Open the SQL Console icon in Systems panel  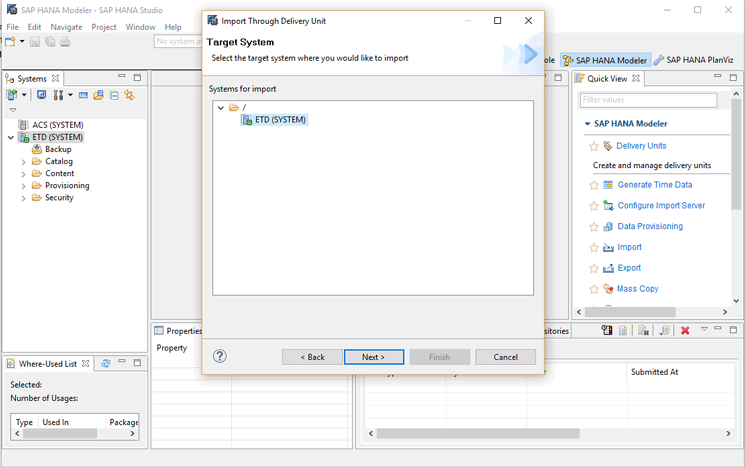point(83,95)
